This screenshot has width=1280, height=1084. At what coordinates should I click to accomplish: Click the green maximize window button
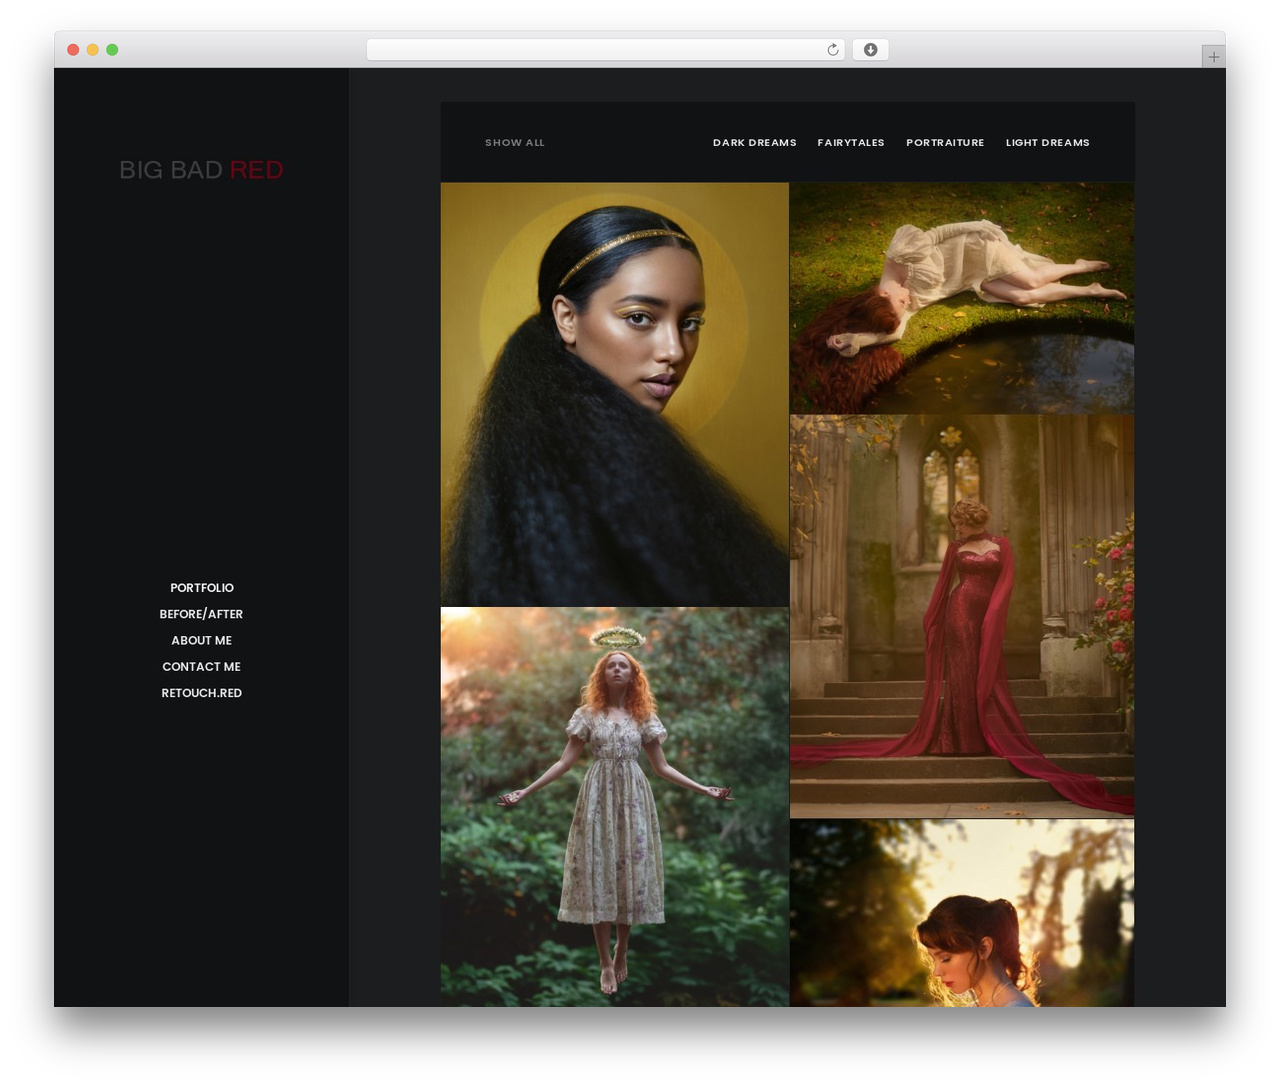(112, 50)
